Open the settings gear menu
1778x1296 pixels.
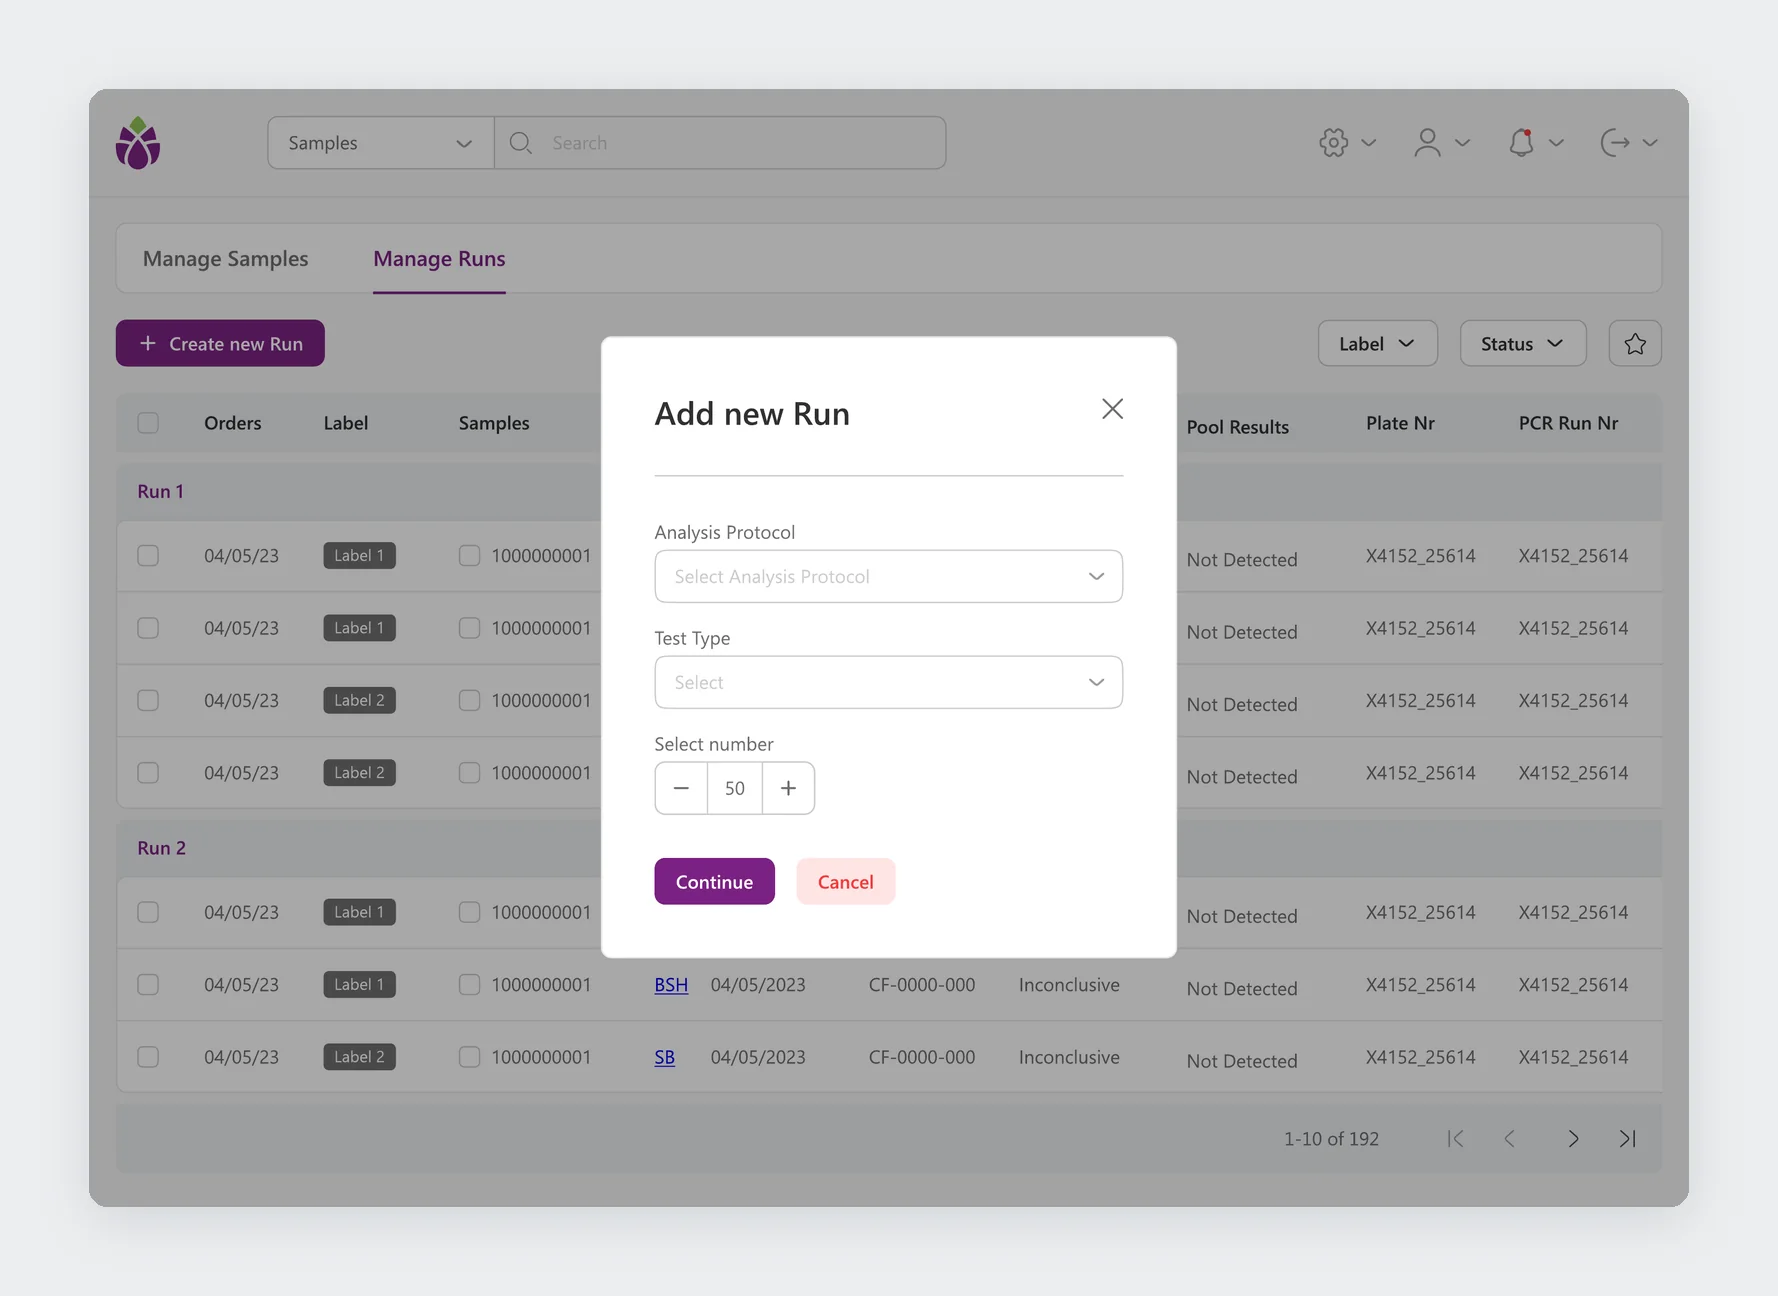click(x=1333, y=143)
